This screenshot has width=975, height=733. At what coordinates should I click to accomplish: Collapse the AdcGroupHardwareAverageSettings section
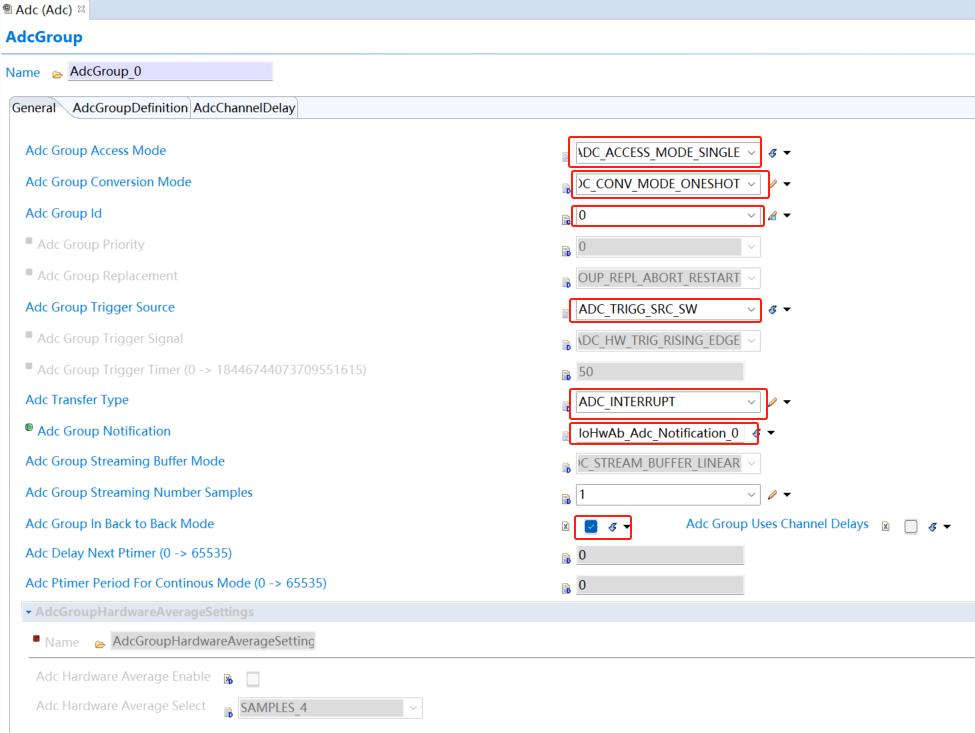29,612
